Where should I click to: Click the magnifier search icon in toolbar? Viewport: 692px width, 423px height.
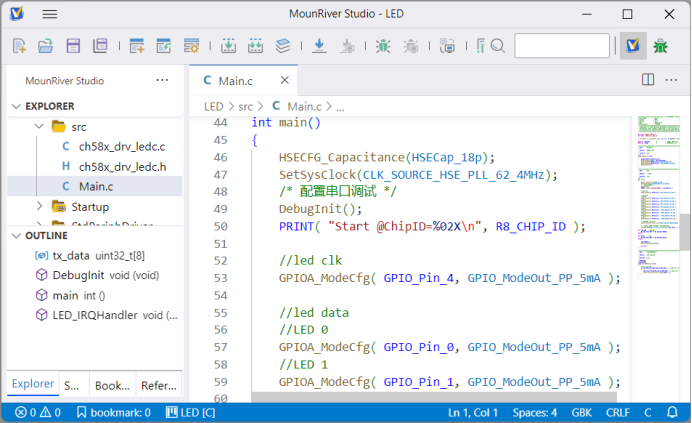coord(497,46)
